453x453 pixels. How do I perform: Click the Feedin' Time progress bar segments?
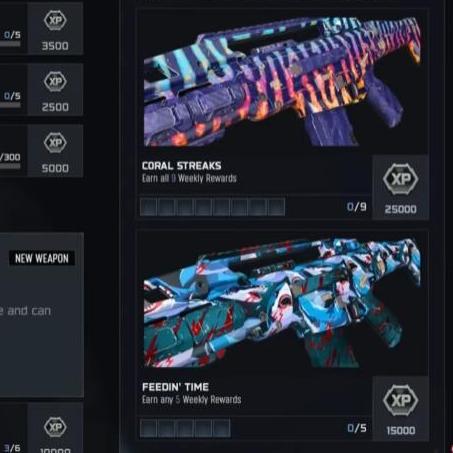pyautogui.click(x=185, y=428)
